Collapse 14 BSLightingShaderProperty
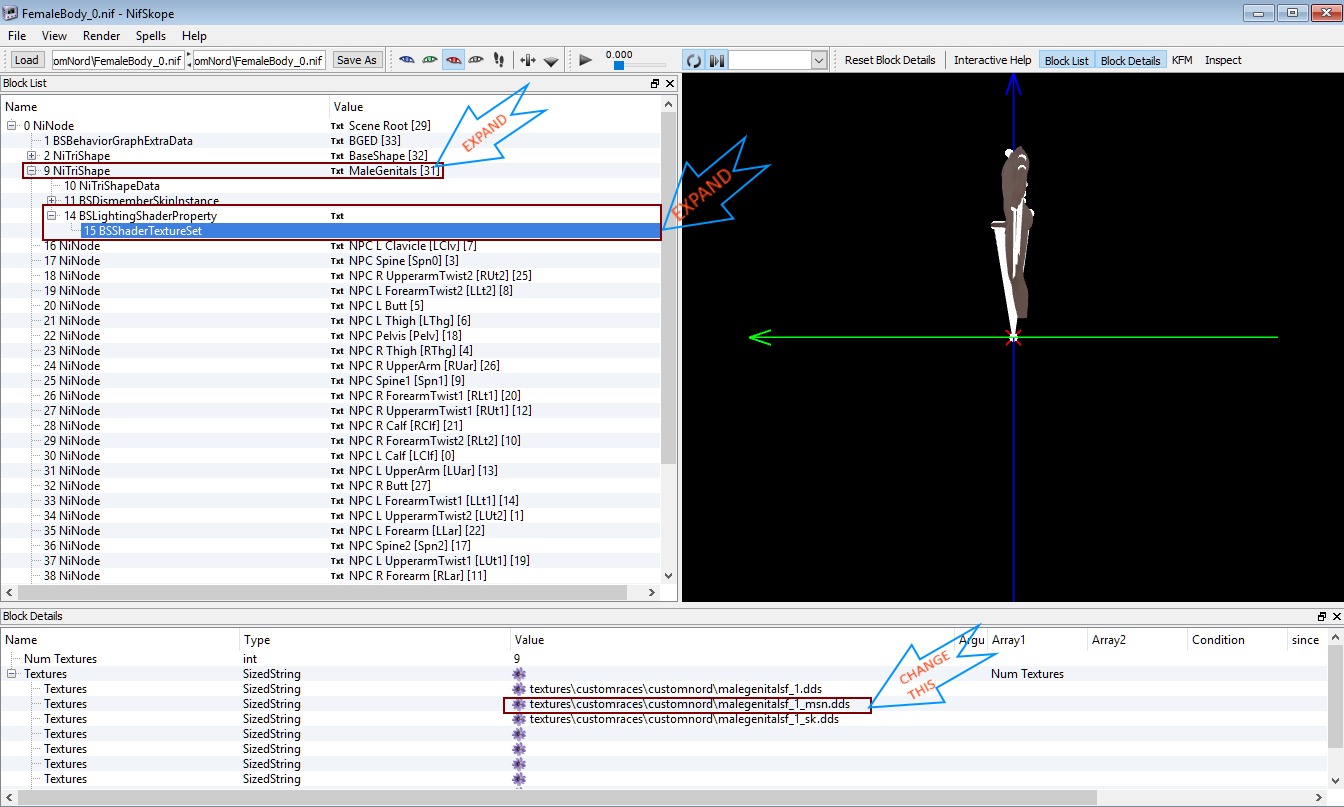1344x807 pixels. 52,216
